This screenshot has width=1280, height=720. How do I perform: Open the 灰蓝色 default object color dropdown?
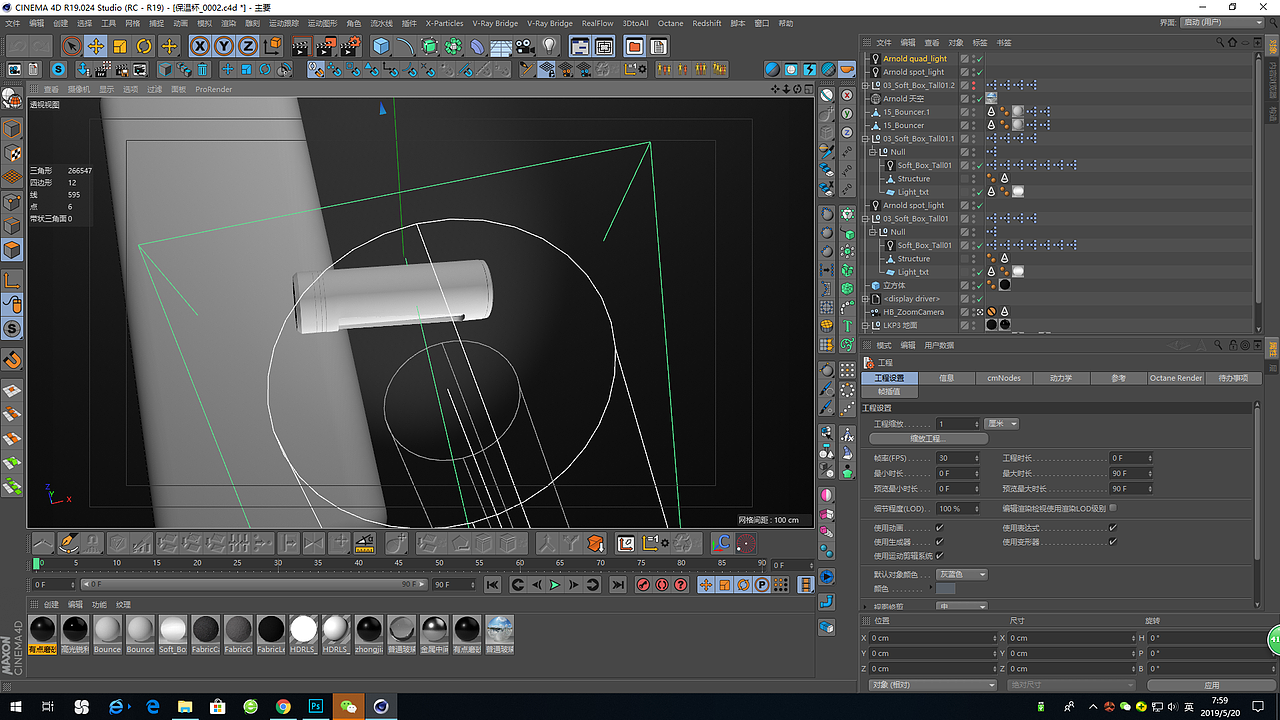(x=962, y=574)
